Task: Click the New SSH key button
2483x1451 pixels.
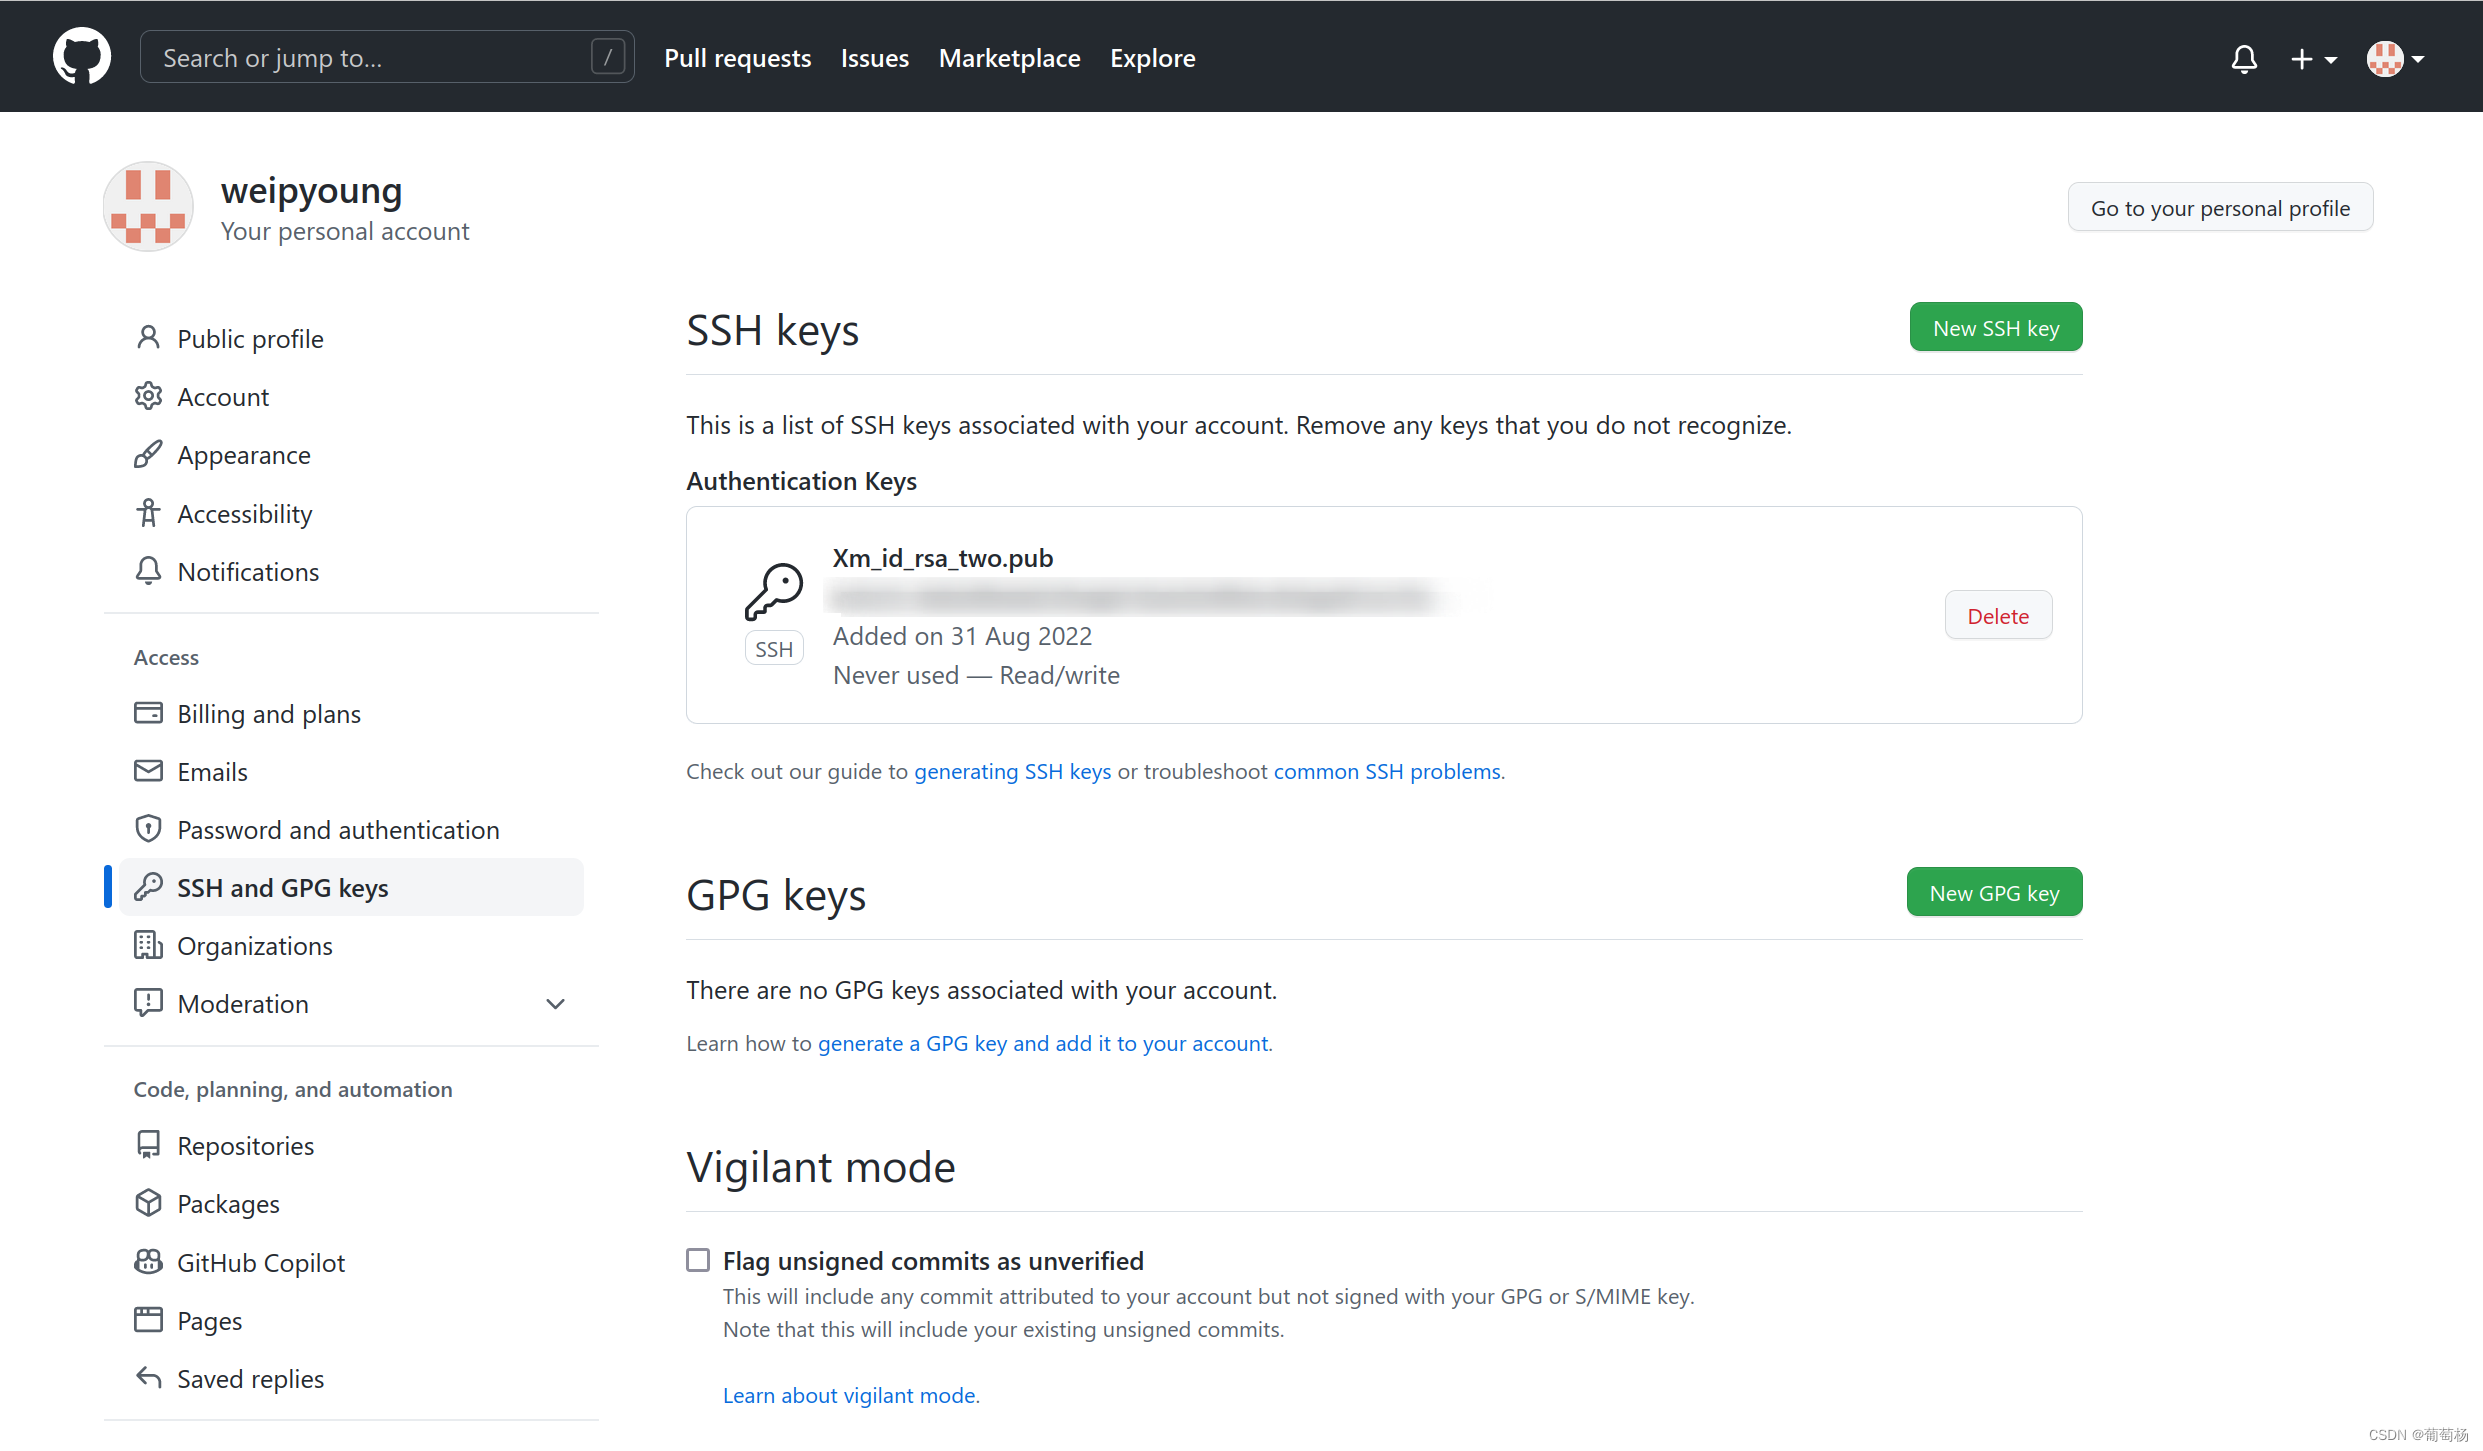Action: (x=1995, y=328)
